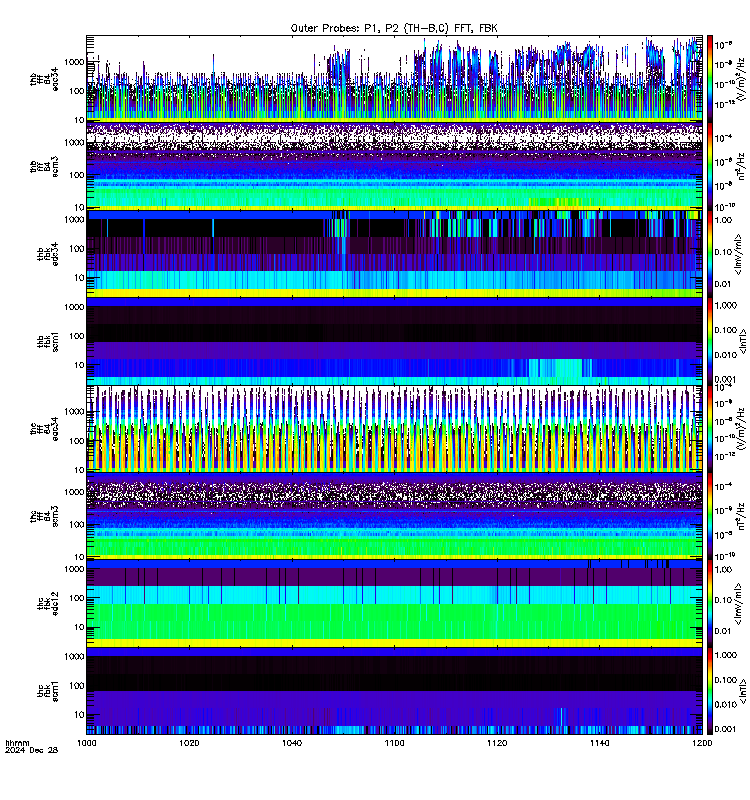750x800 pixels.
Task: Click the <|nT|> unit label of the thc fbk scm1 panel
Action: 743,691
